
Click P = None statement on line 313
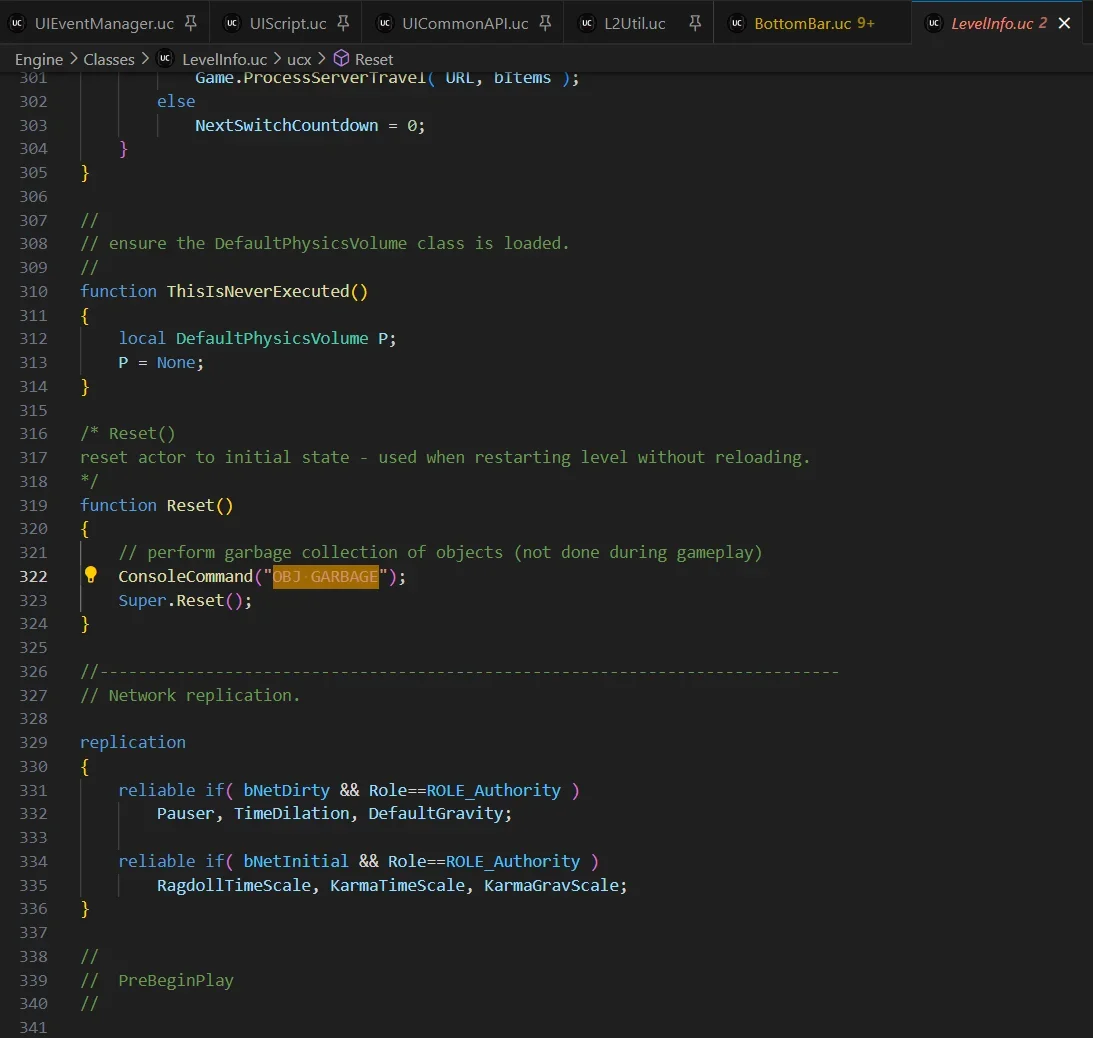click(x=161, y=362)
